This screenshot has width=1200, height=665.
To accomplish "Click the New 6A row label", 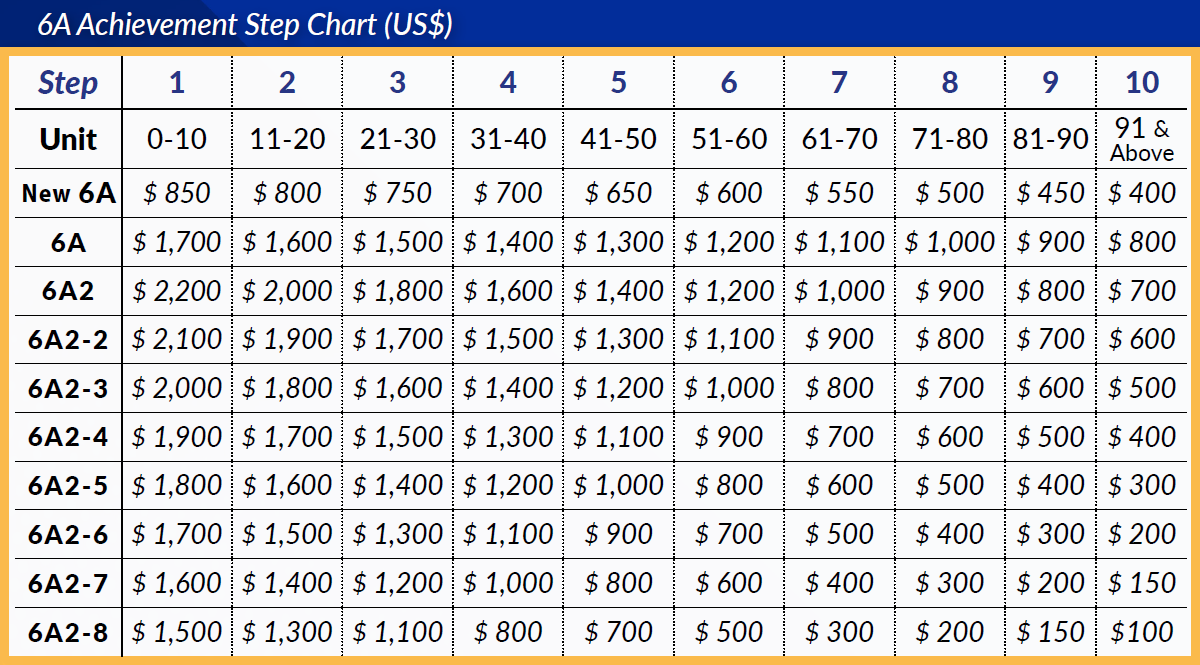I will coord(68,193).
